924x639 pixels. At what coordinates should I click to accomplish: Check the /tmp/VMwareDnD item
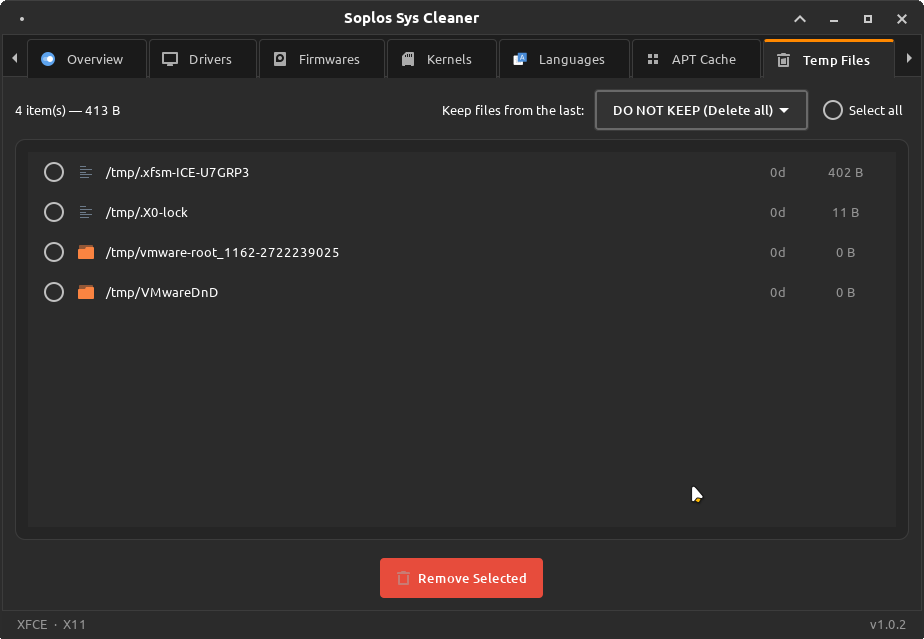[54, 292]
